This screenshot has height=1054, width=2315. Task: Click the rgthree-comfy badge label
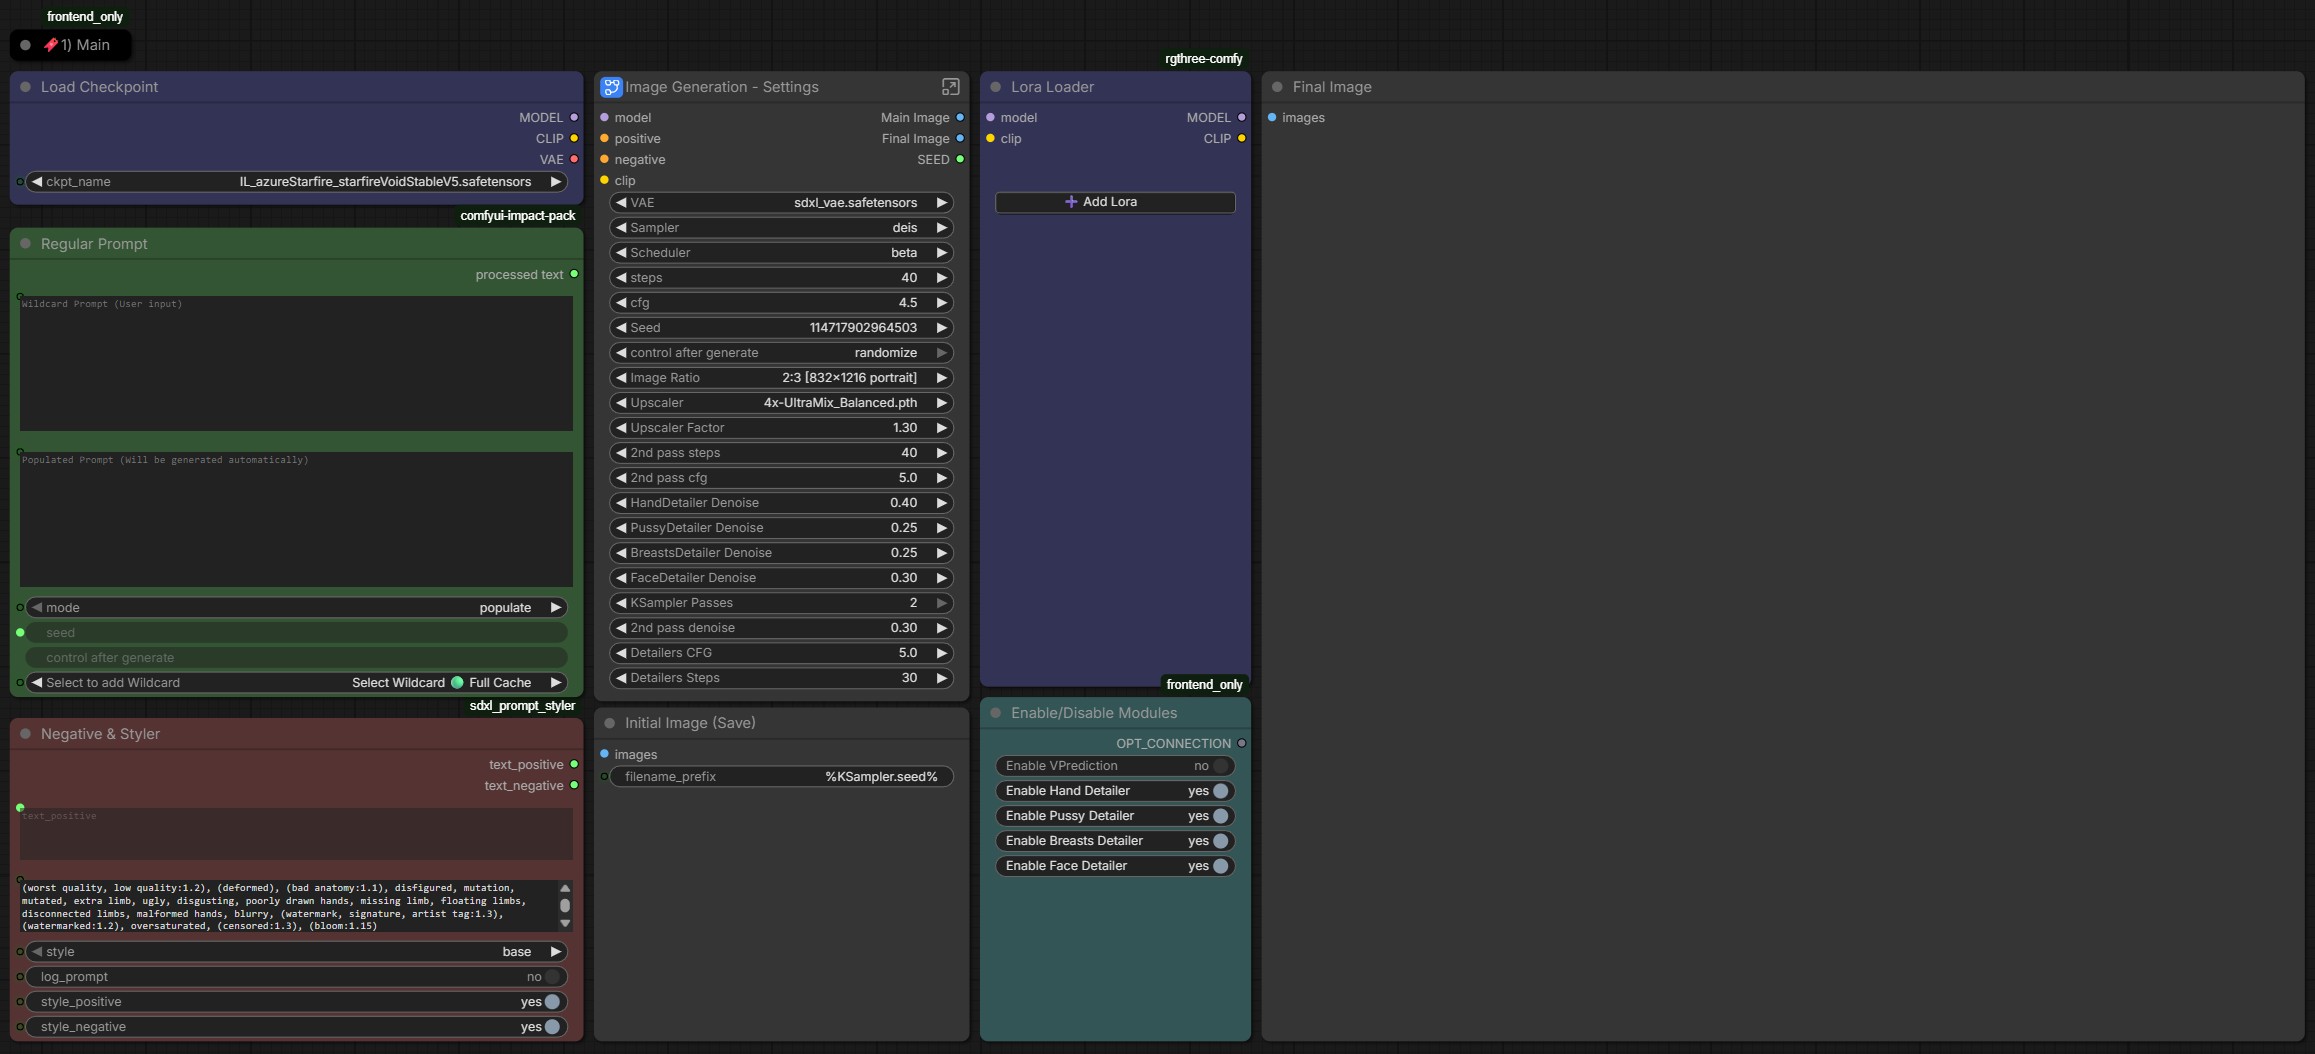pyautogui.click(x=1204, y=59)
